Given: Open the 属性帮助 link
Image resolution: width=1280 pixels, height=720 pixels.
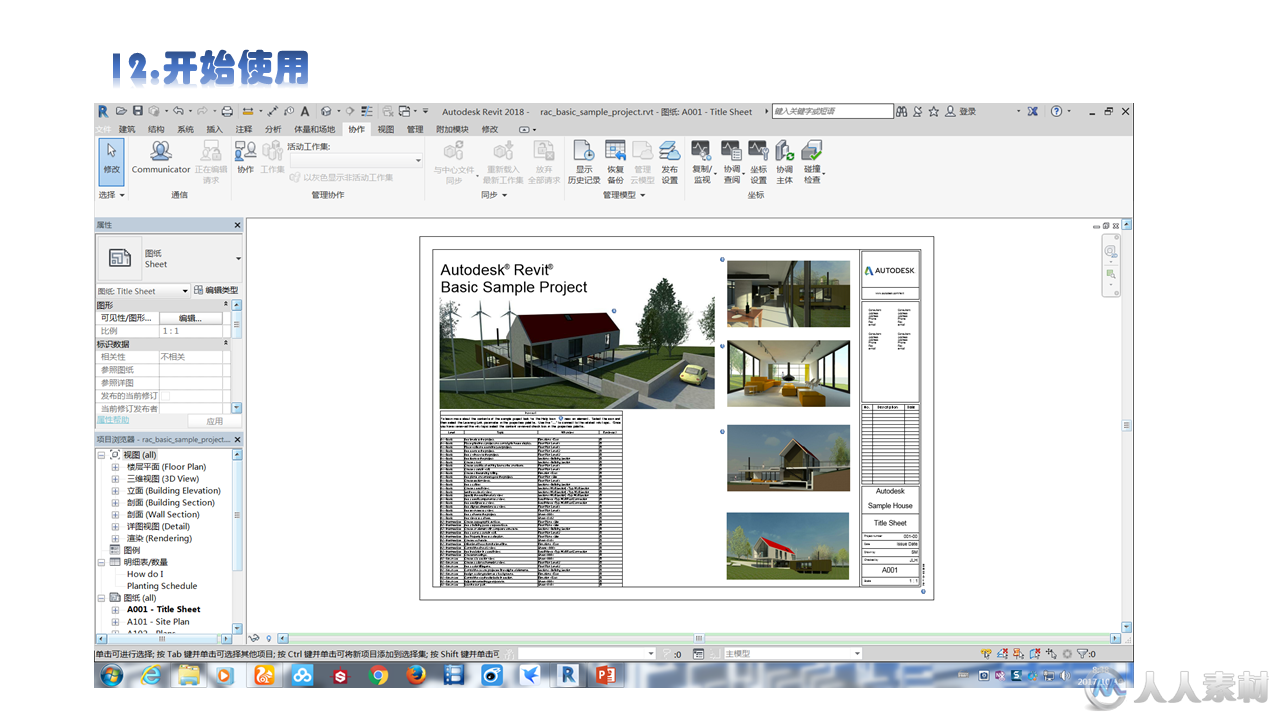Looking at the screenshot, I should [x=113, y=420].
